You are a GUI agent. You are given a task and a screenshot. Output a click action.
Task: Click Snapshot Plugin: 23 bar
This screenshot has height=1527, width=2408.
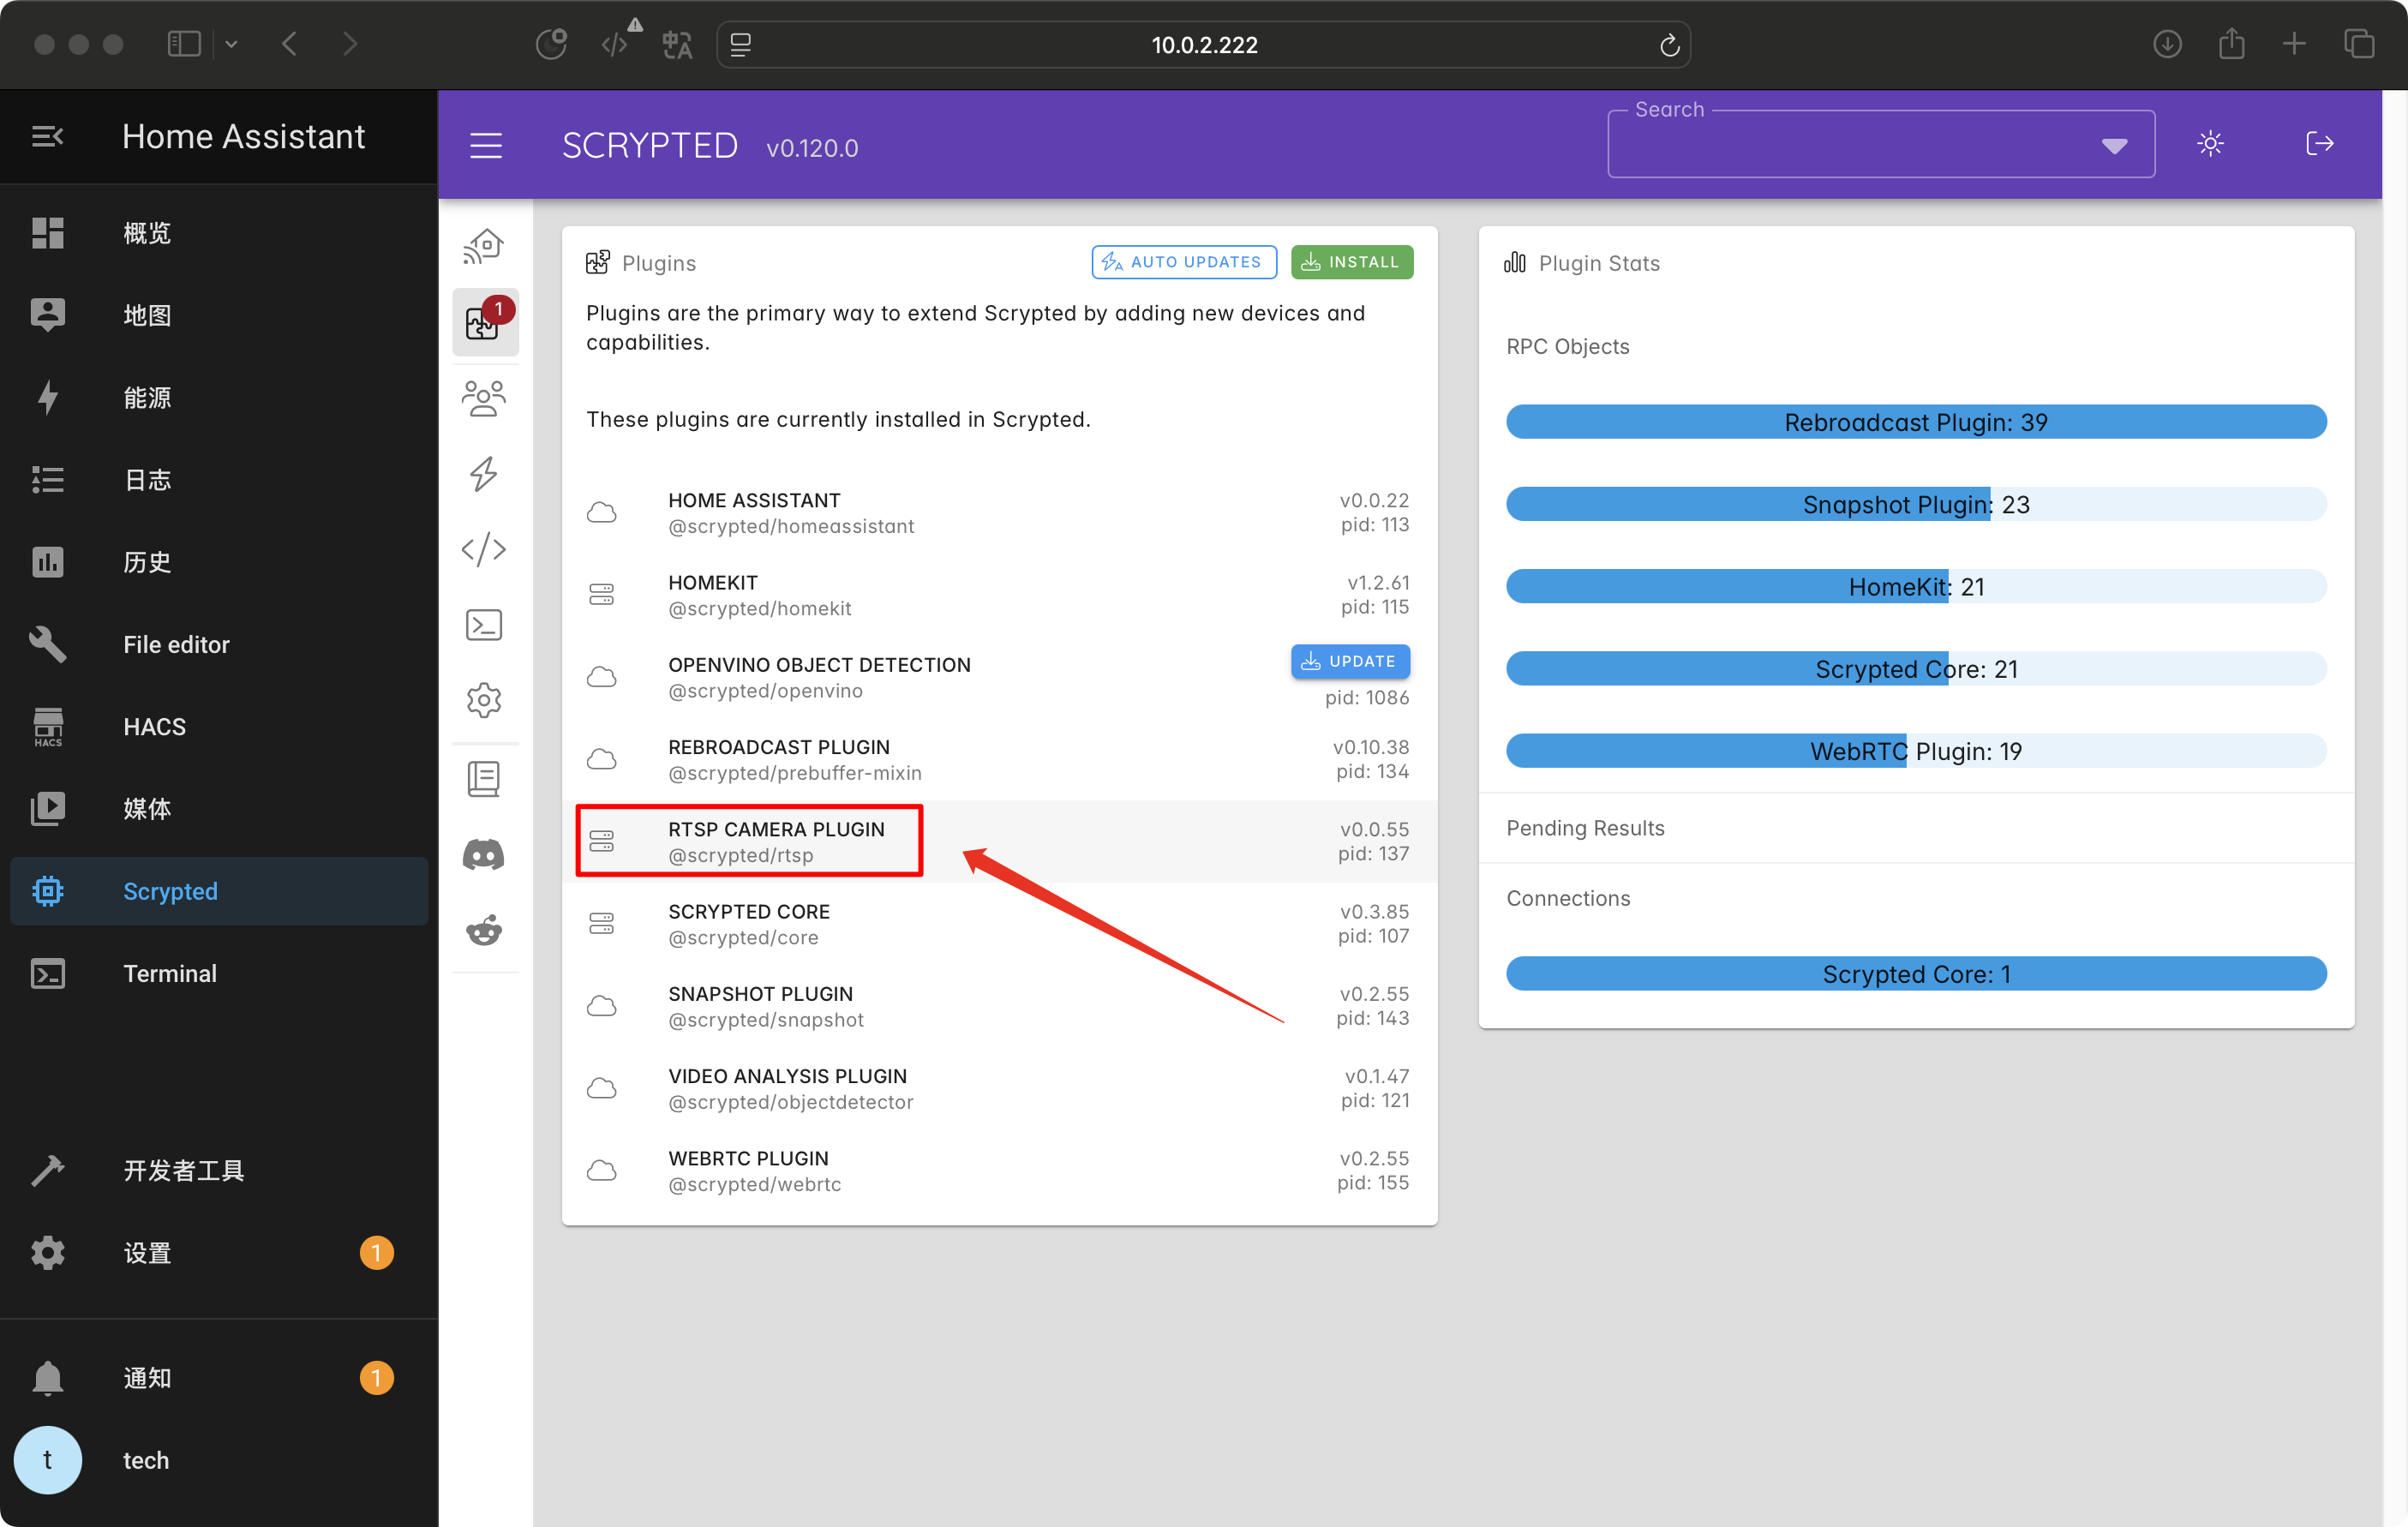click(x=1916, y=504)
